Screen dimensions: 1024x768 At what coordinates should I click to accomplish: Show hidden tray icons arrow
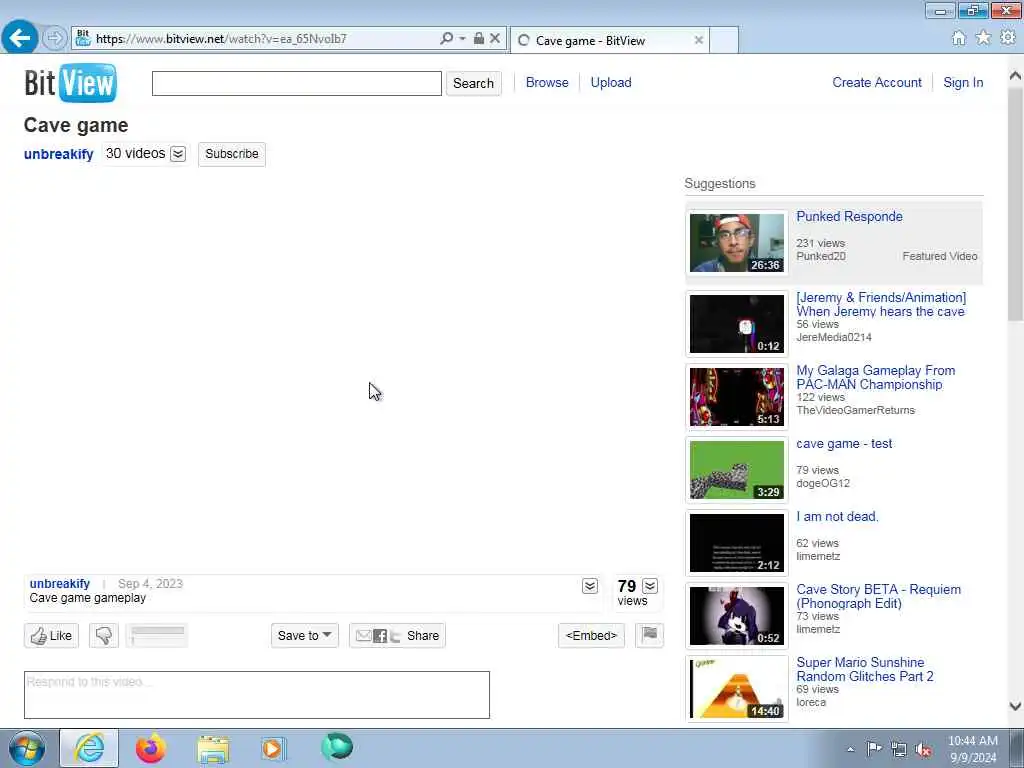pyautogui.click(x=850, y=749)
